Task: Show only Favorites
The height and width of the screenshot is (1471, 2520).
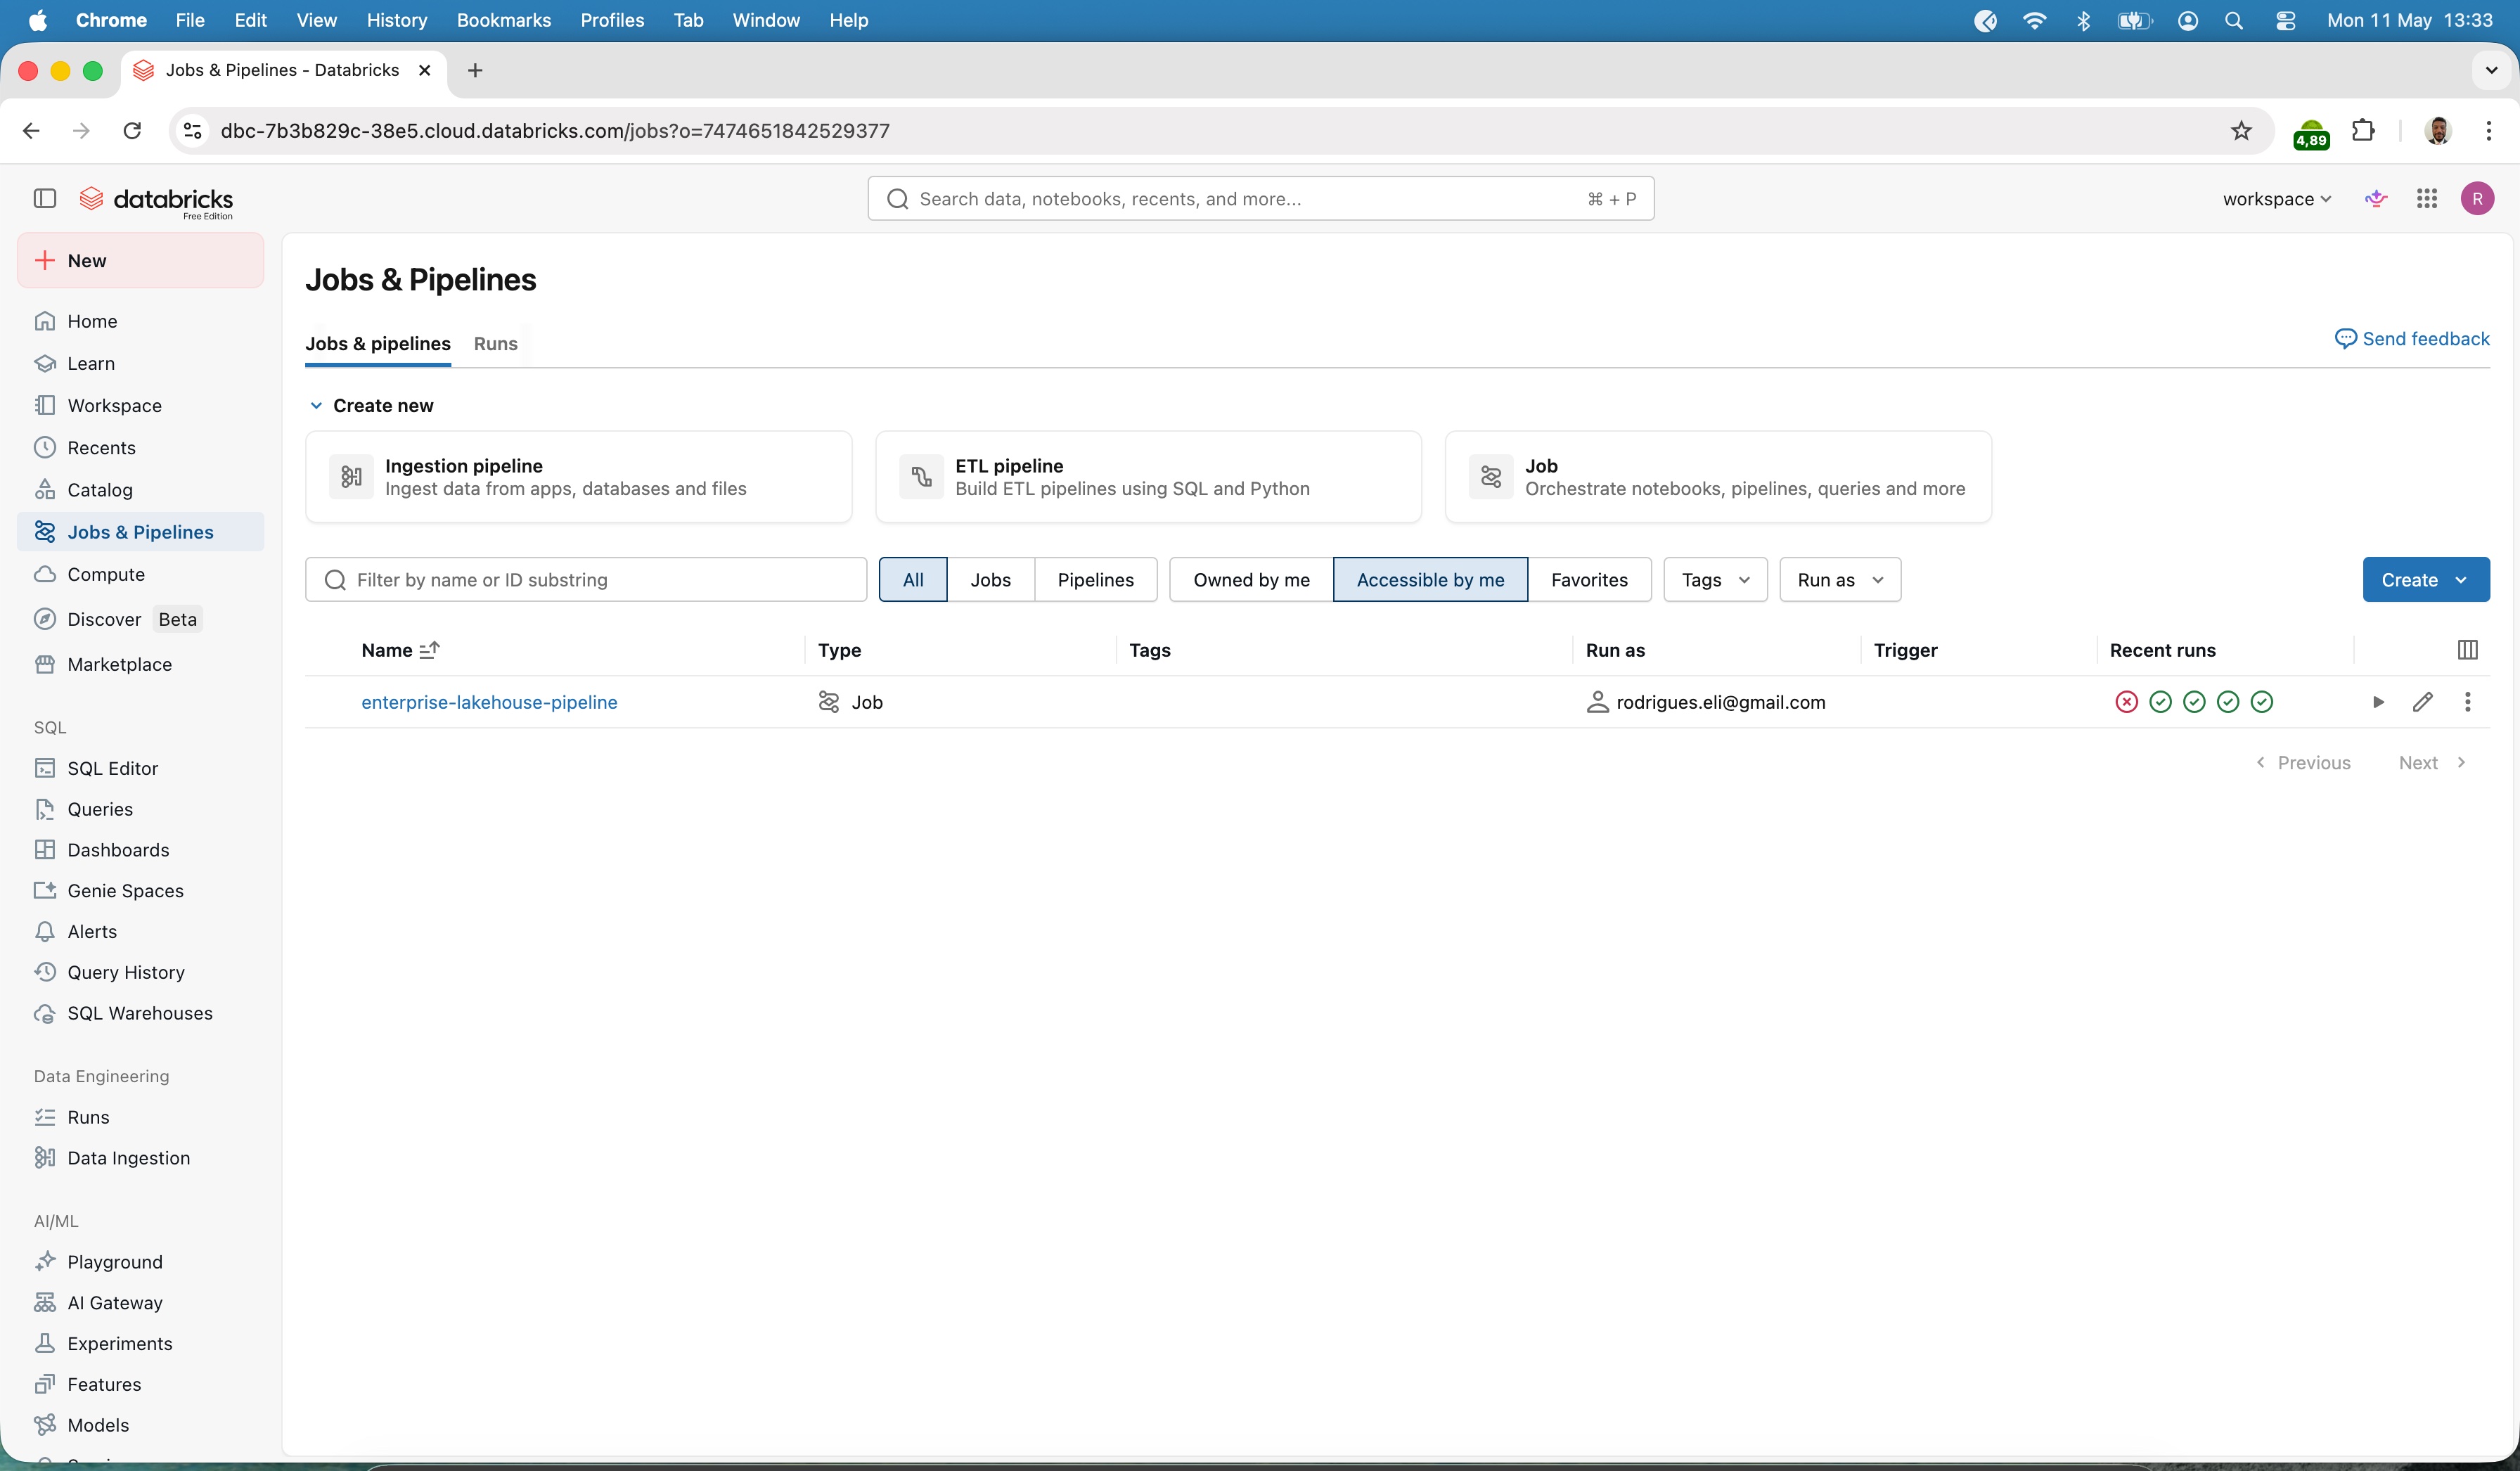Action: (1589, 580)
